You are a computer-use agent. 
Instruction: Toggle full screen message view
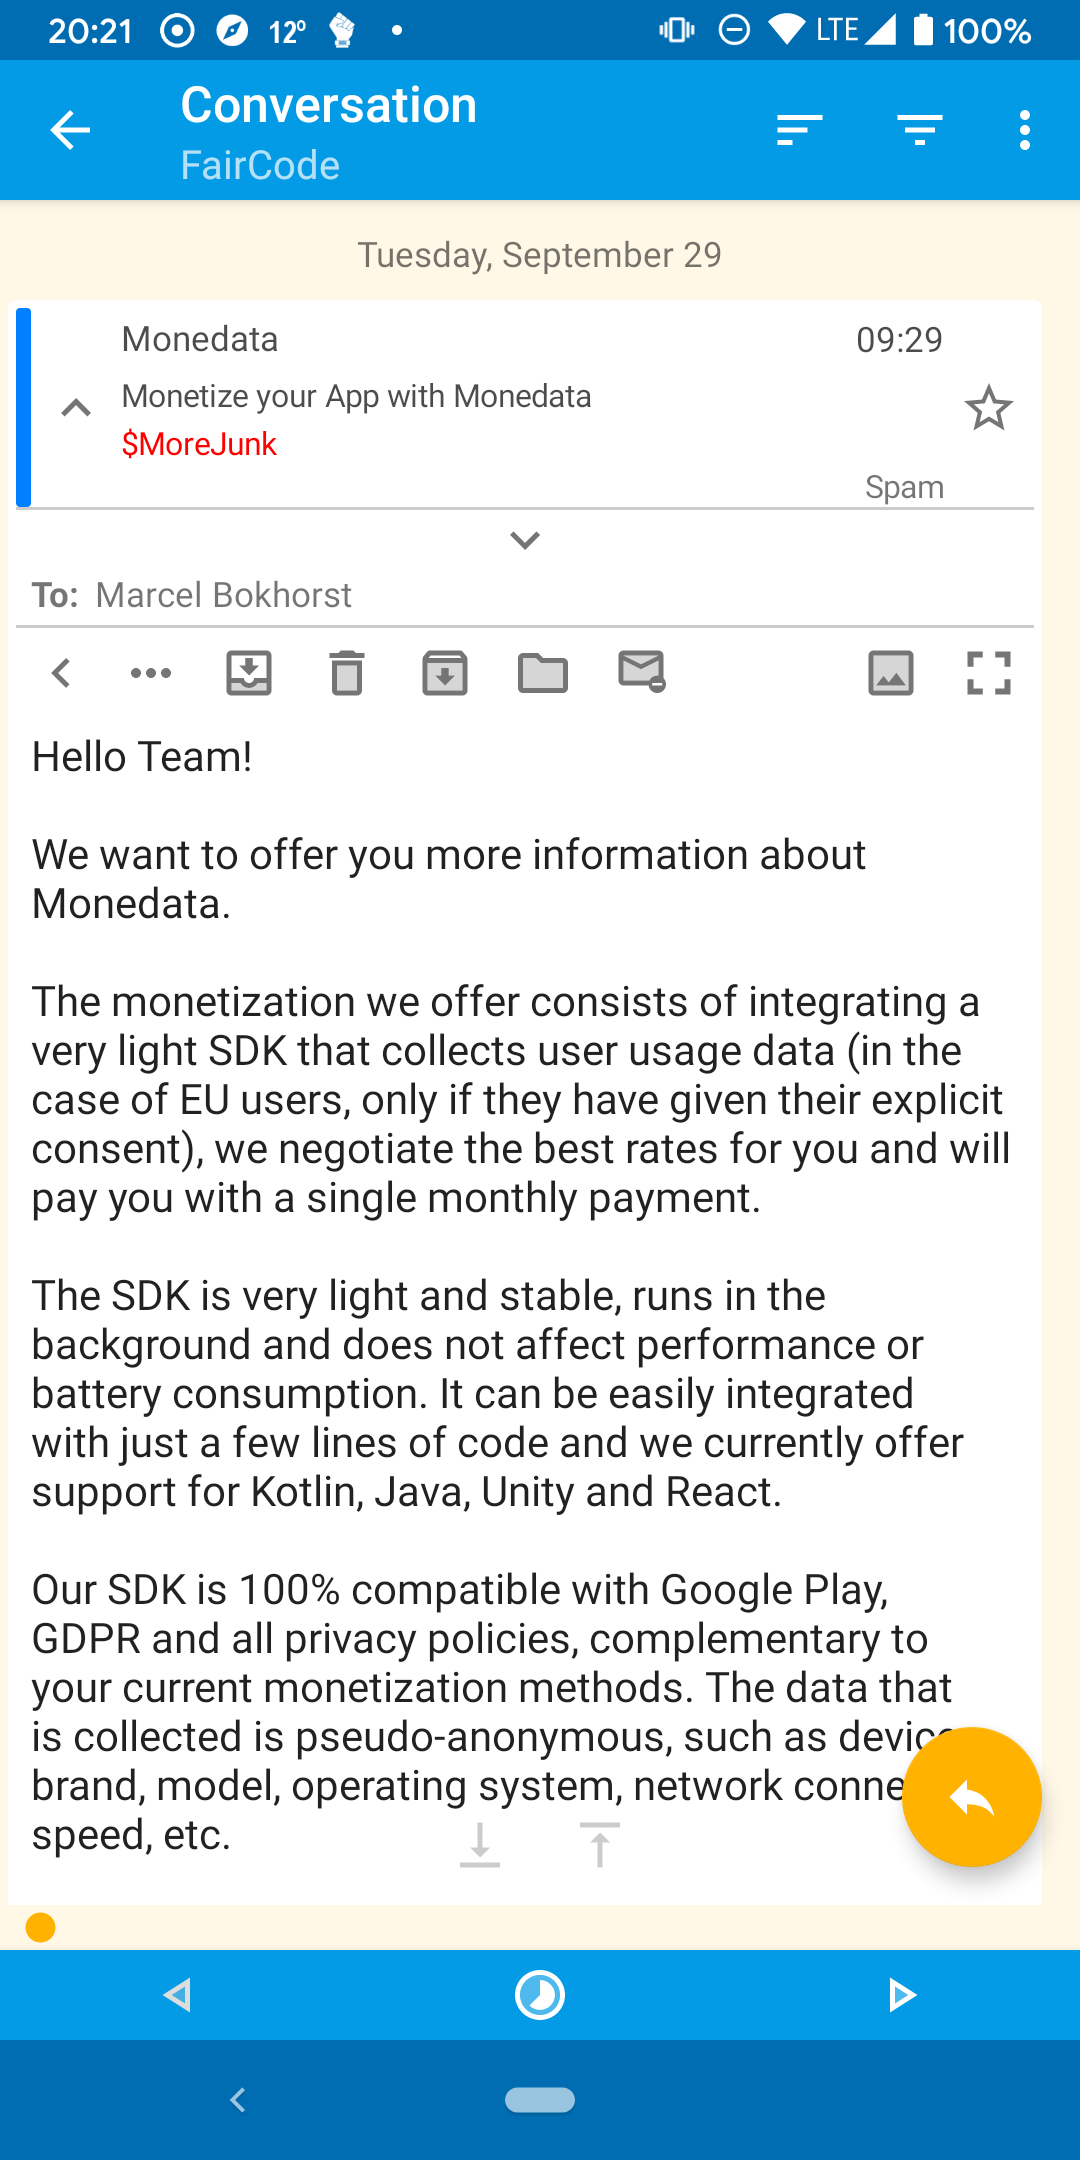pos(988,673)
